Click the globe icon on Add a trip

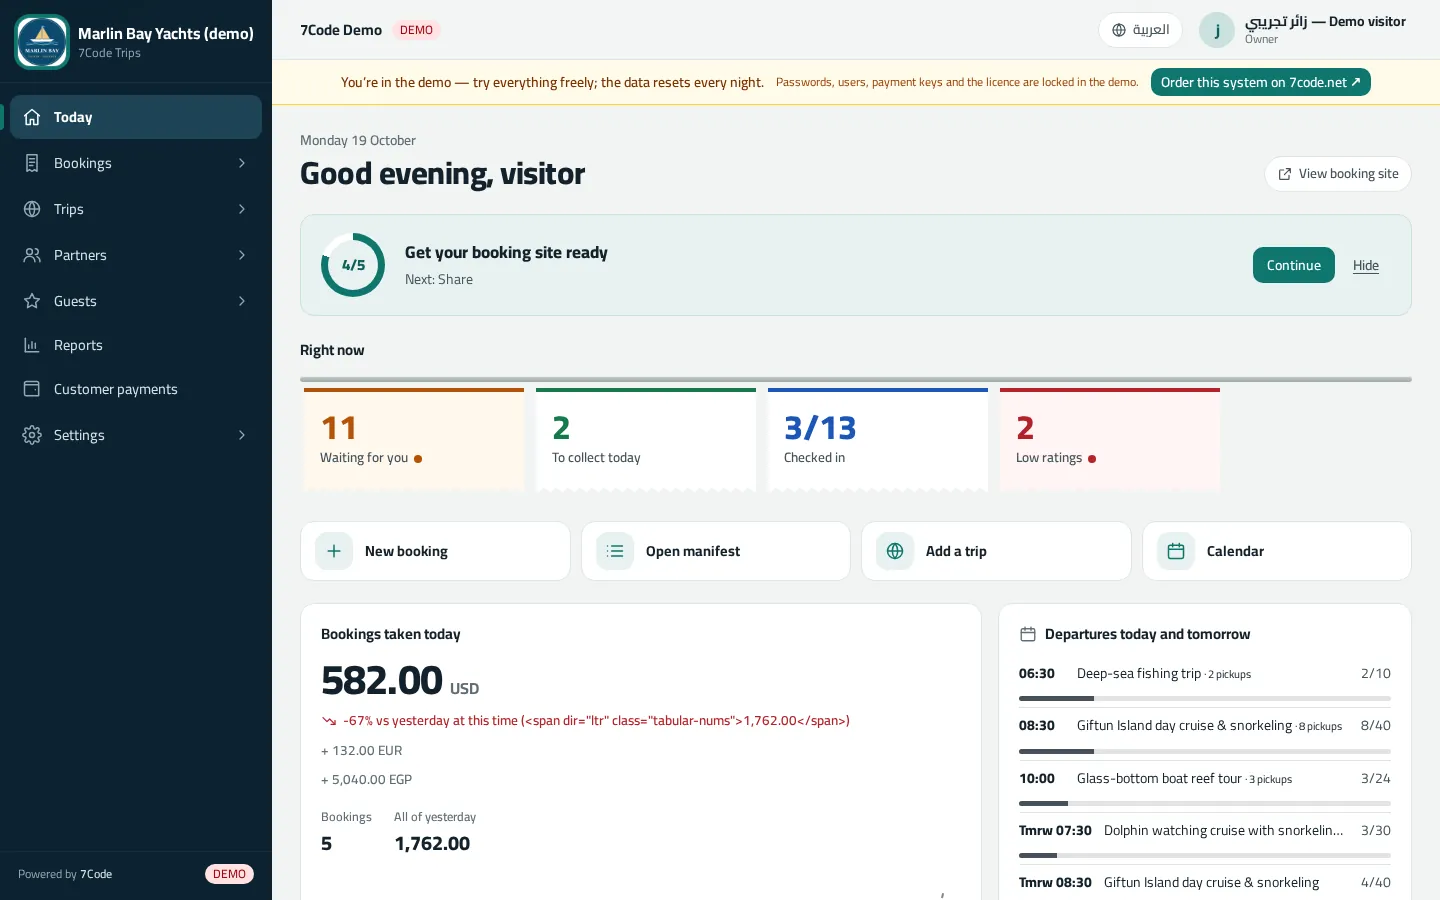coord(895,551)
